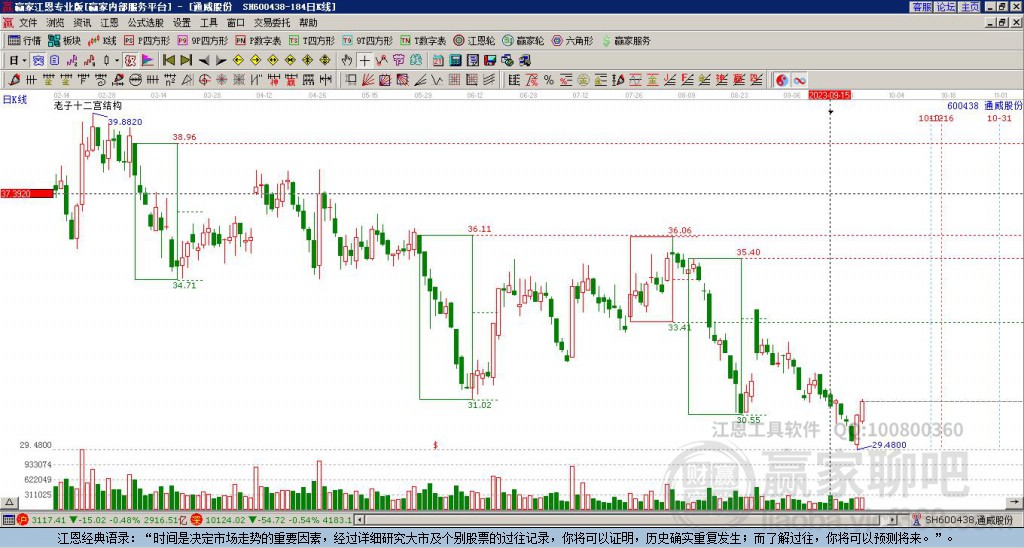Image resolution: width=1024 pixels, height=548 pixels.
Task: Toggle the 权 price adjustment button
Action: pyautogui.click(x=130, y=60)
